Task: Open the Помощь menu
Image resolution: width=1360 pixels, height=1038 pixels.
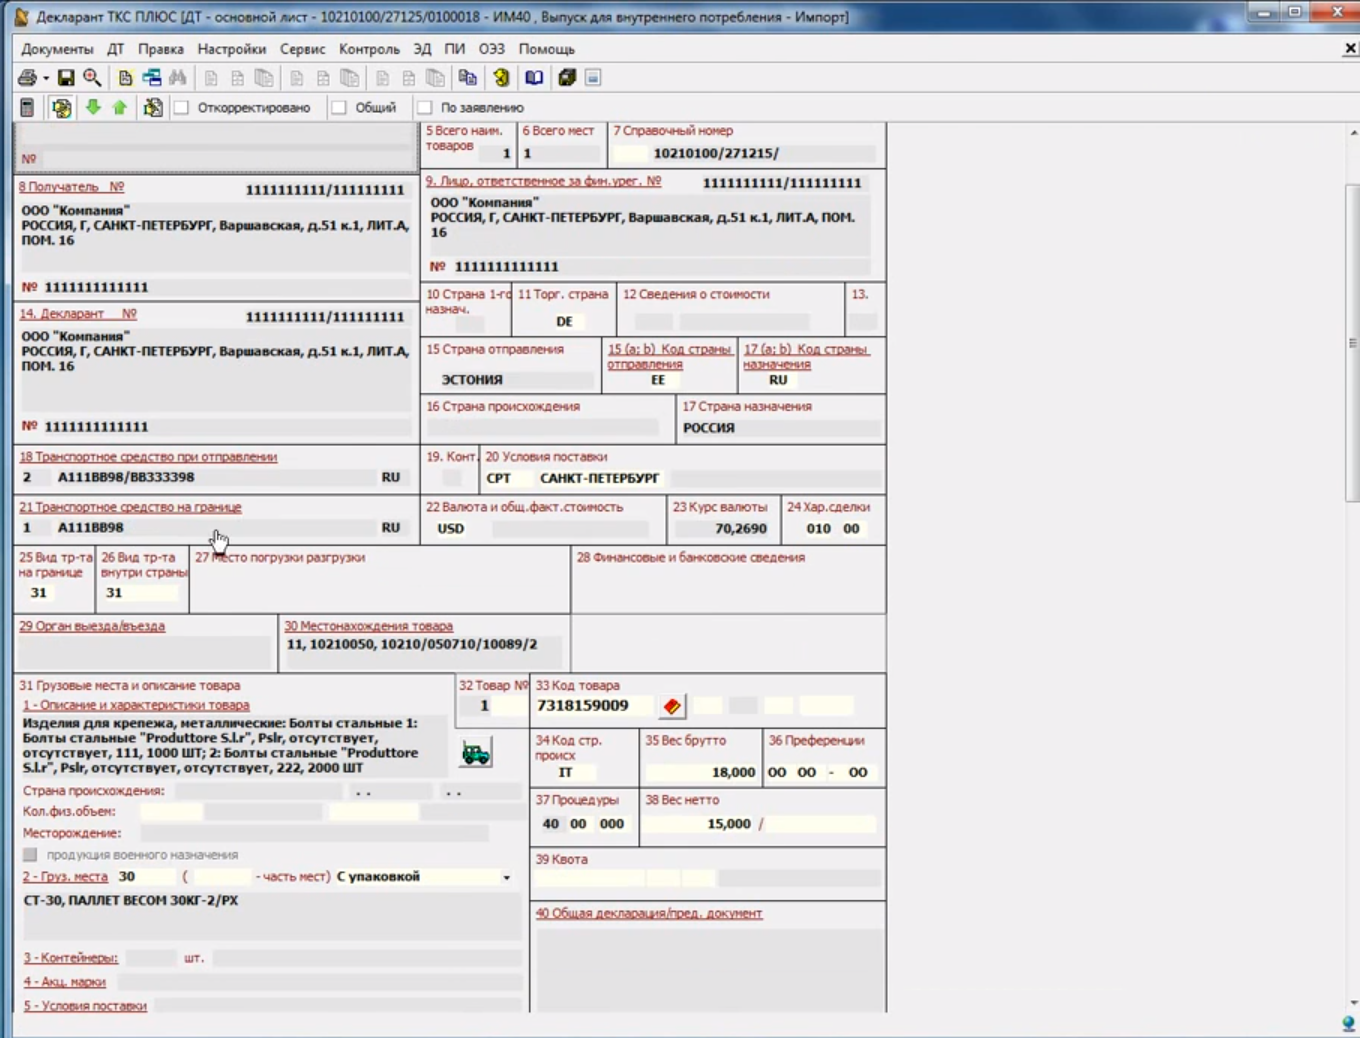Action: [547, 49]
